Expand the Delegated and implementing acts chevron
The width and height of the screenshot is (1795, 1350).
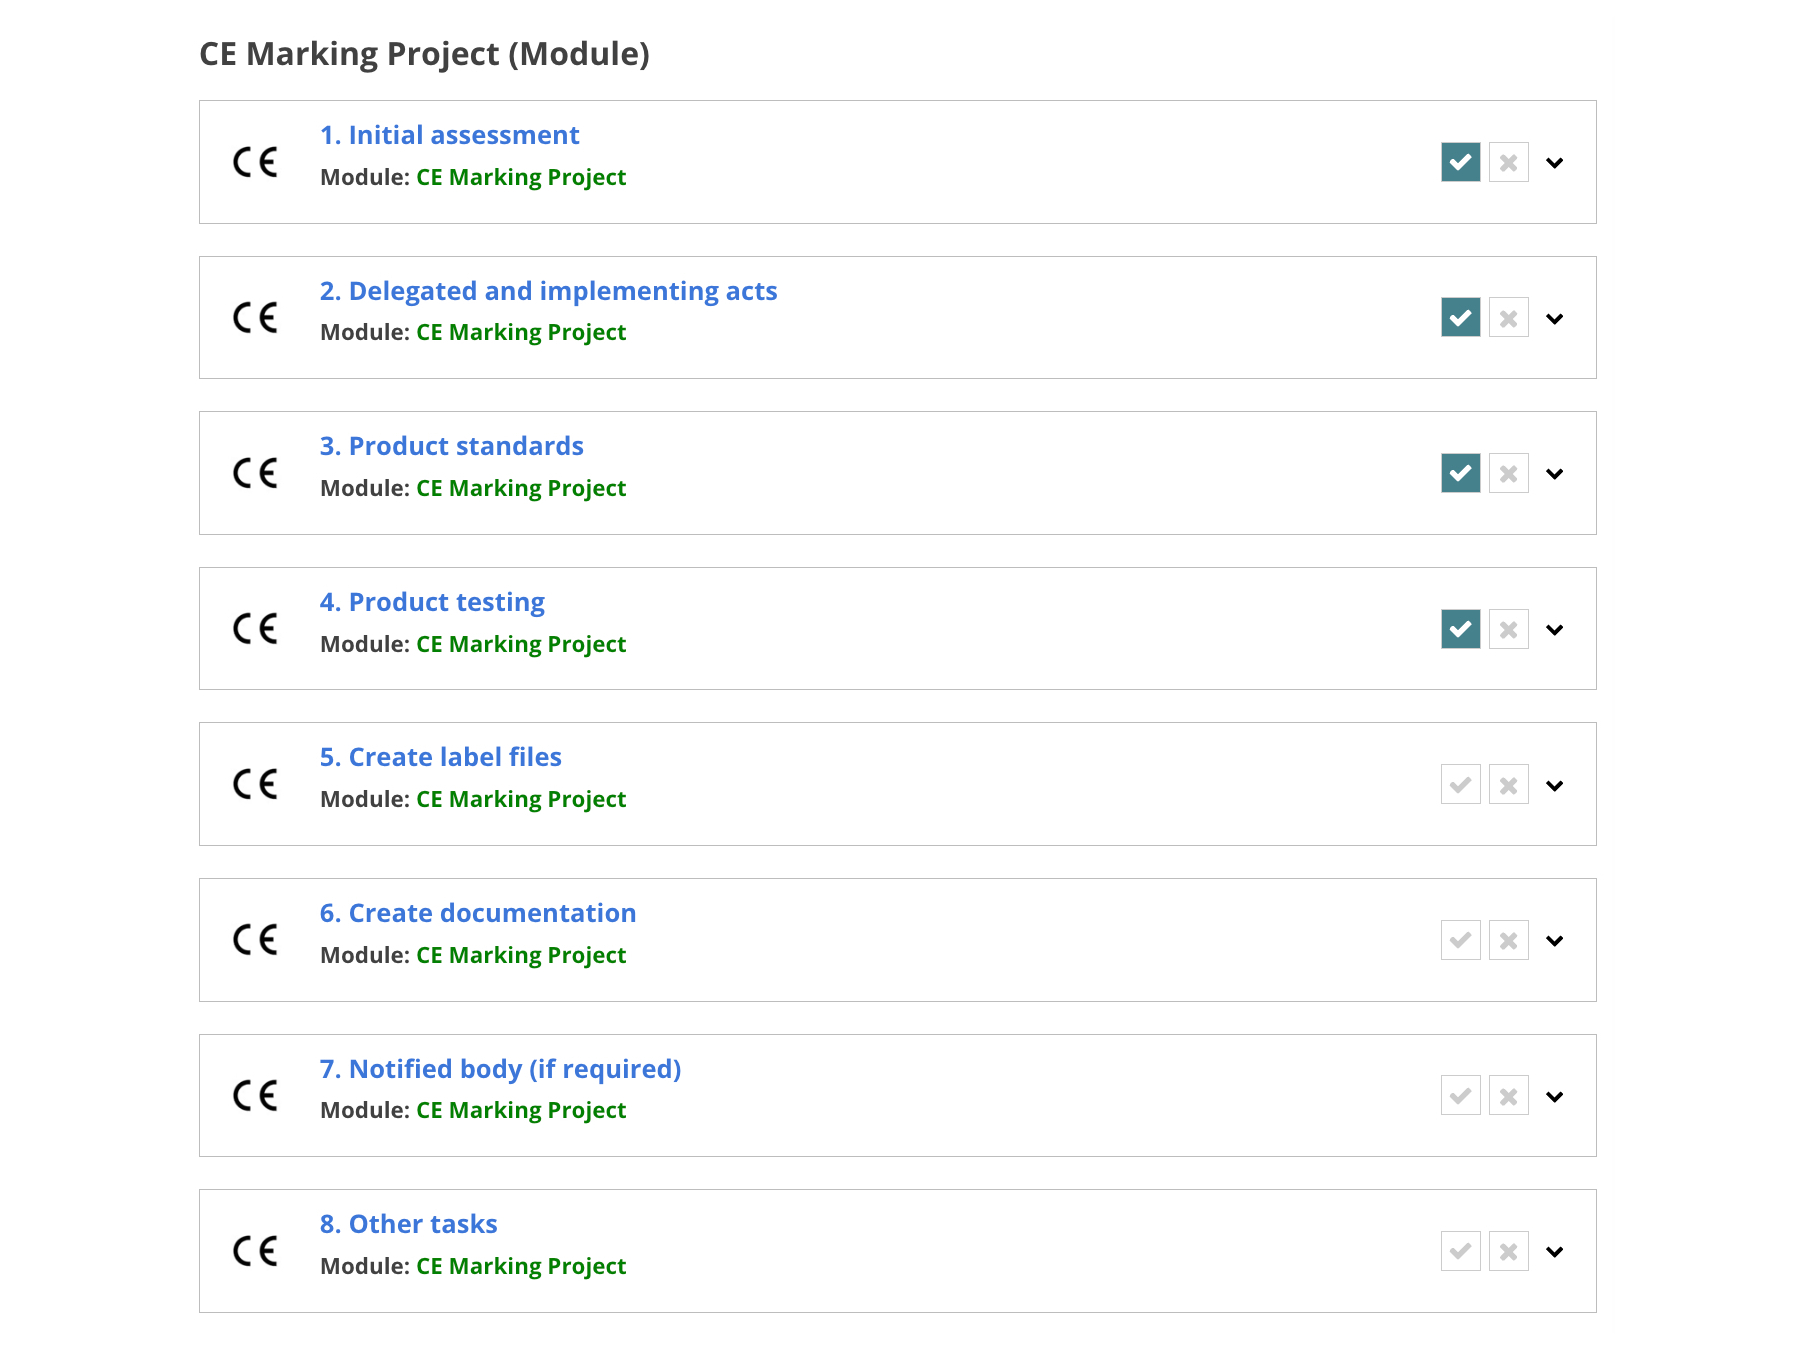tap(1555, 319)
